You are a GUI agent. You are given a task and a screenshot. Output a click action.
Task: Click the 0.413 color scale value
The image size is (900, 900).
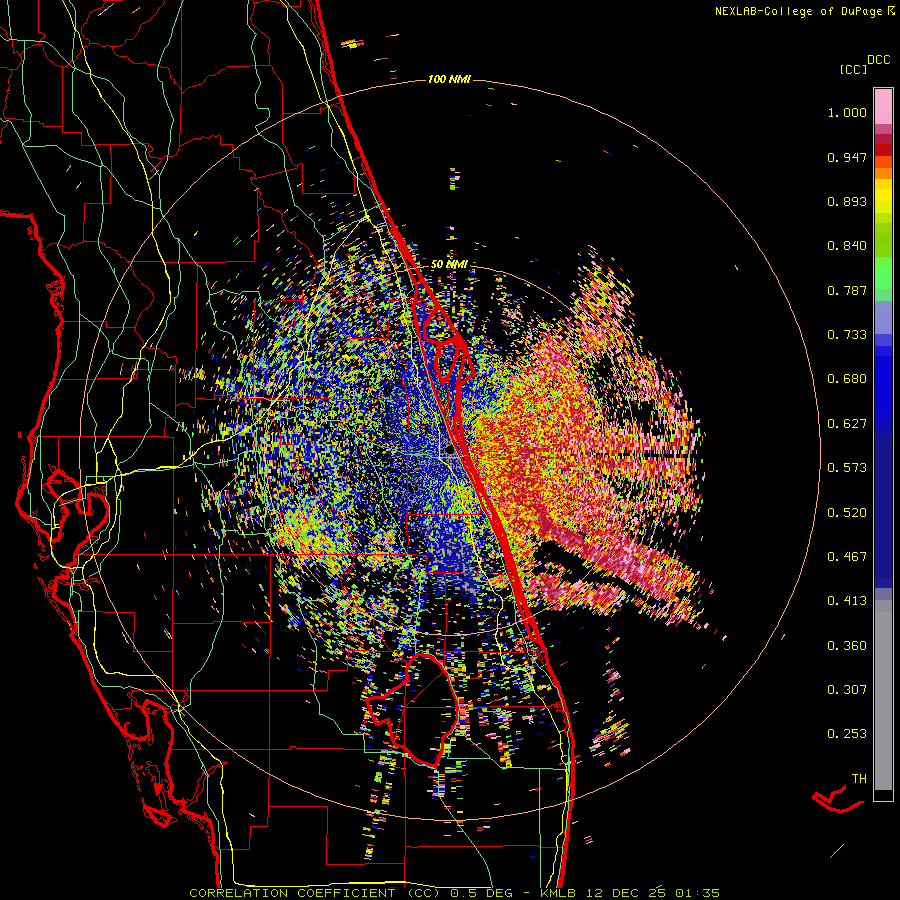coord(847,601)
